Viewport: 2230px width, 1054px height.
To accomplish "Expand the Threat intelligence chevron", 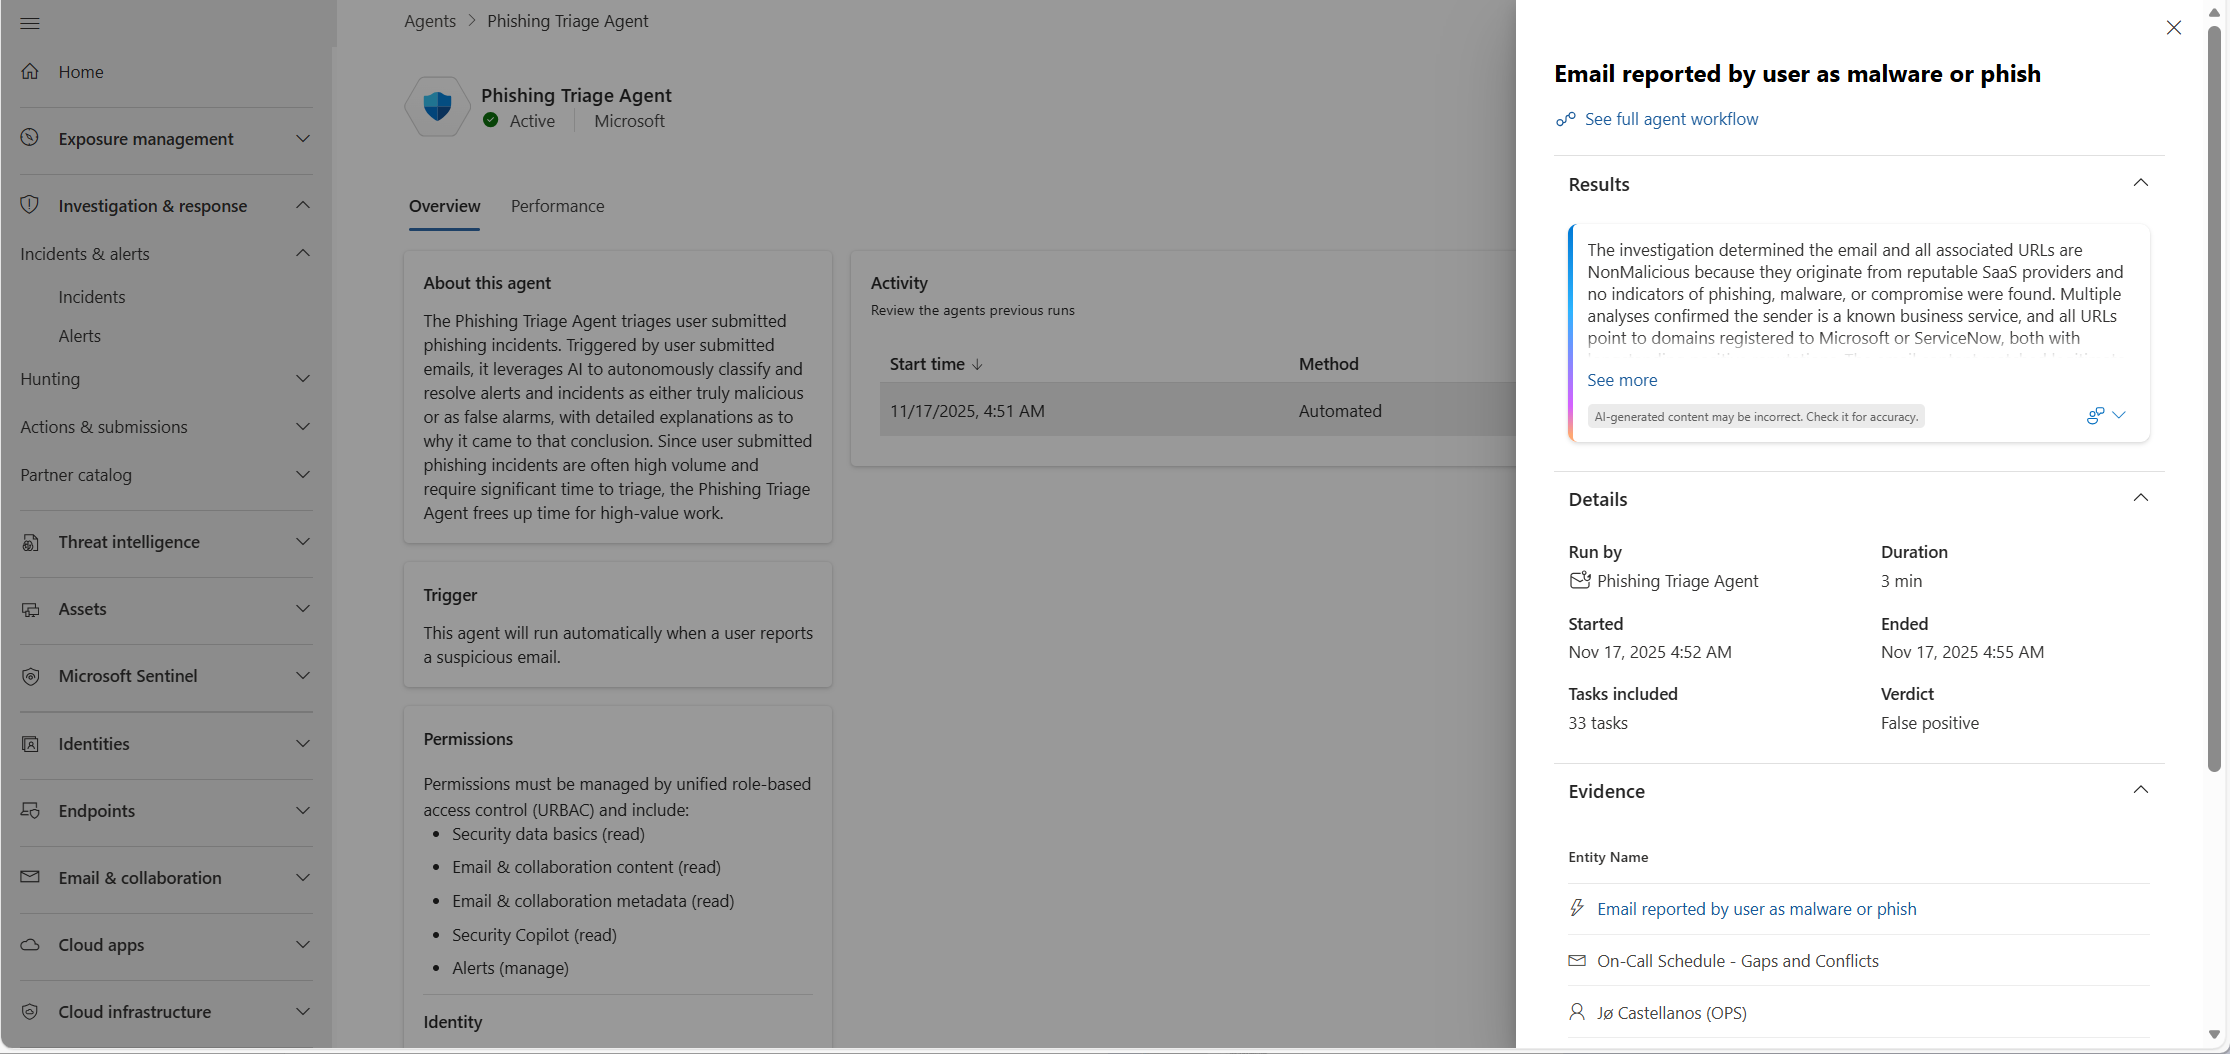I will click(303, 541).
